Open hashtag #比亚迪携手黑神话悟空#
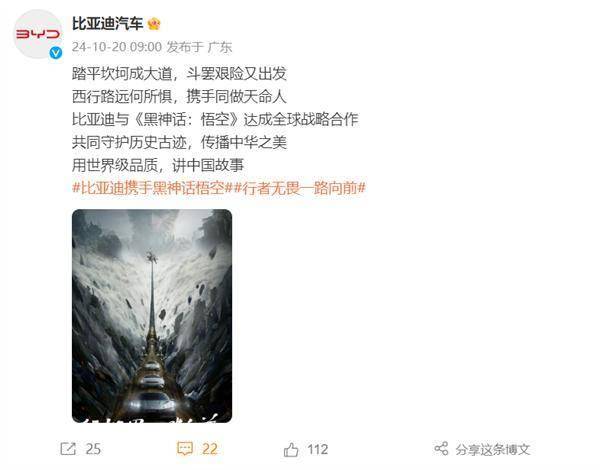This screenshot has width=600, height=470. point(152,188)
